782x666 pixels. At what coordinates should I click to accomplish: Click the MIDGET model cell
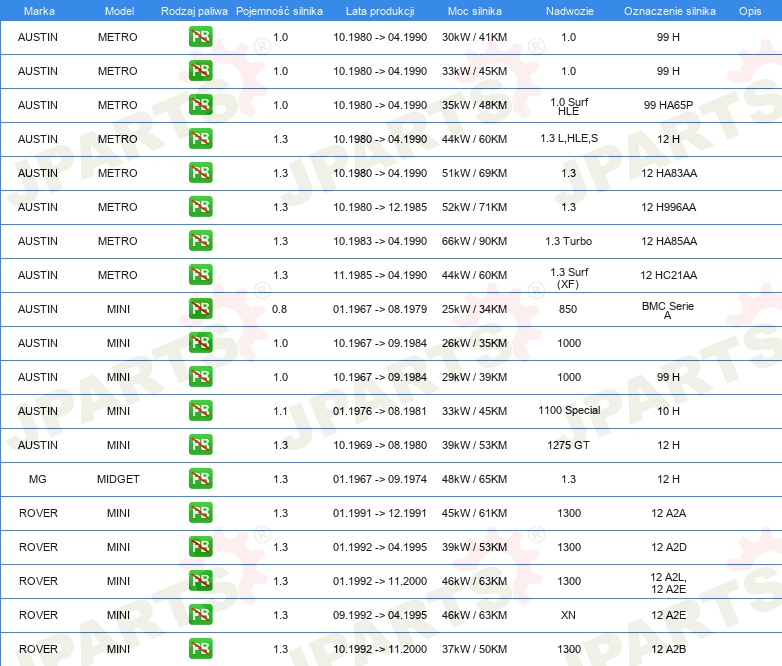tap(118, 479)
